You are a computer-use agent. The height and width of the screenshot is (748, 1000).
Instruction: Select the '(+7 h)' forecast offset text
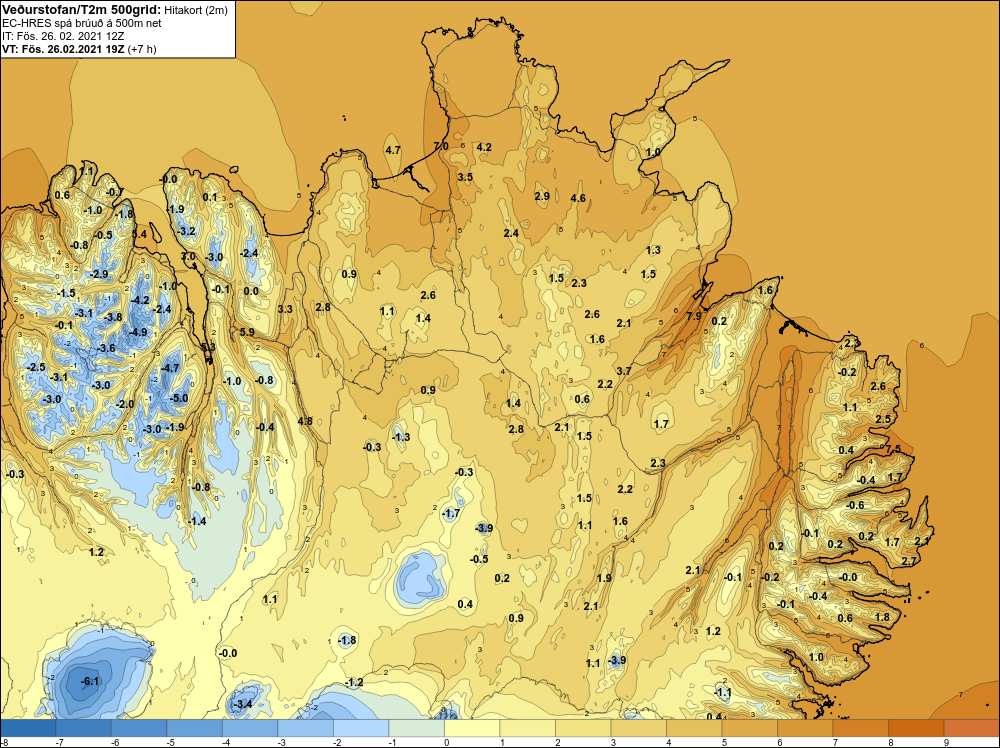(x=142, y=49)
